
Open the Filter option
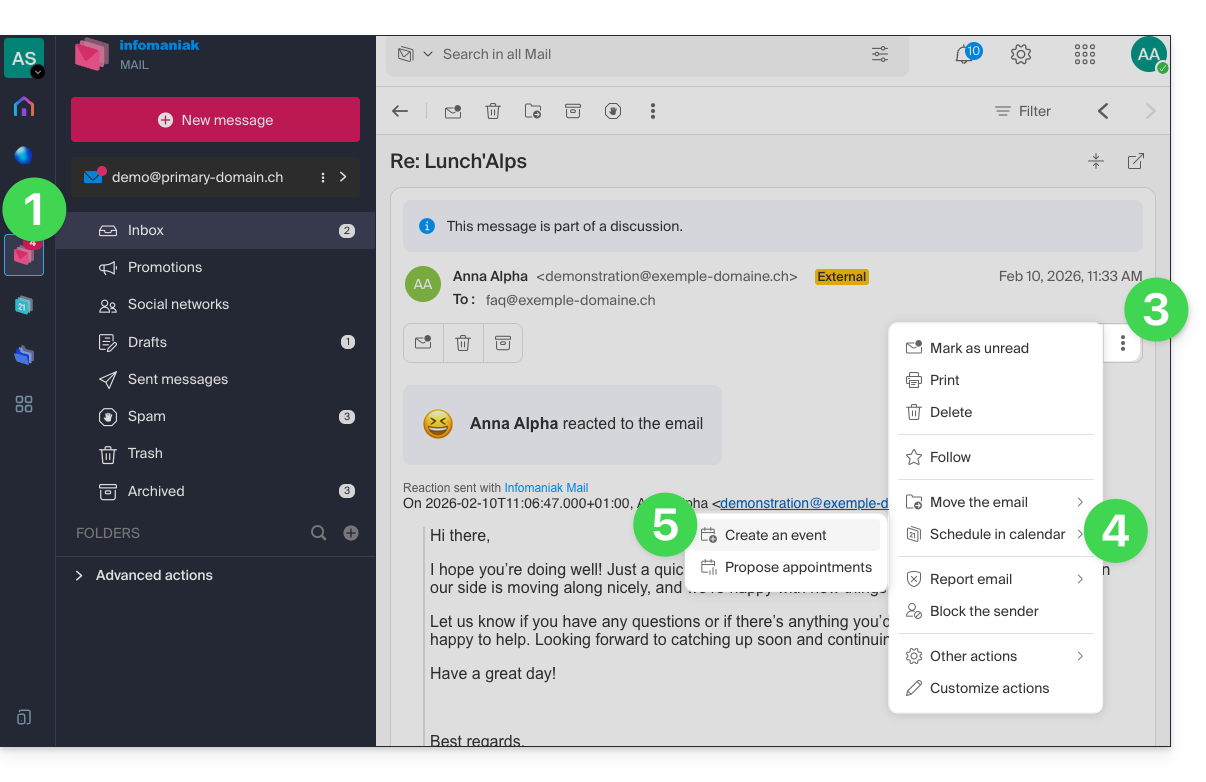point(1023,111)
